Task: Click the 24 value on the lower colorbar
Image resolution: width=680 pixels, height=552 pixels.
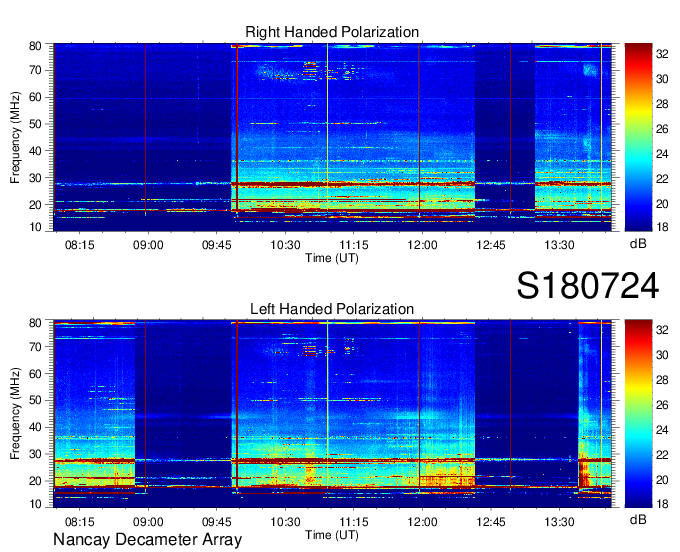Action: coord(662,430)
